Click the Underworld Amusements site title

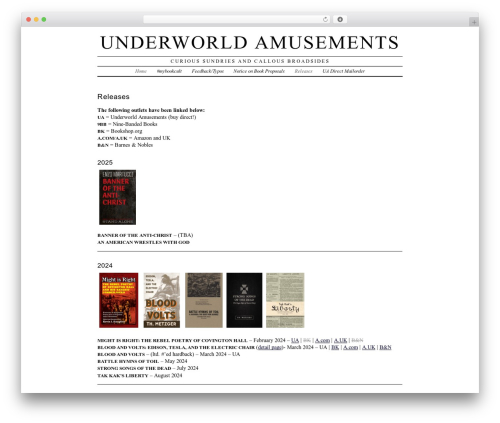tap(250, 43)
